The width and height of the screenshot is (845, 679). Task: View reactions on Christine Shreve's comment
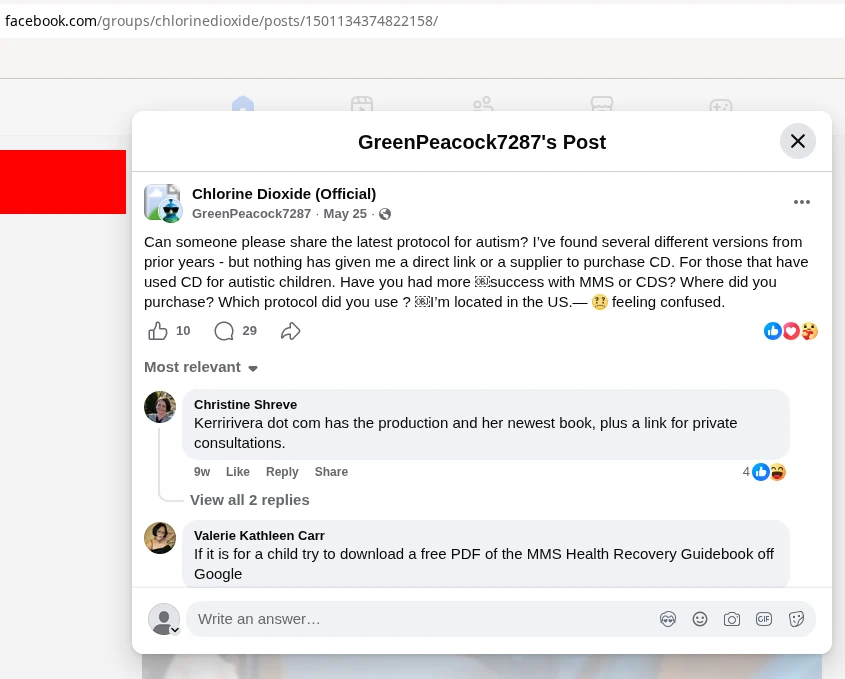764,472
